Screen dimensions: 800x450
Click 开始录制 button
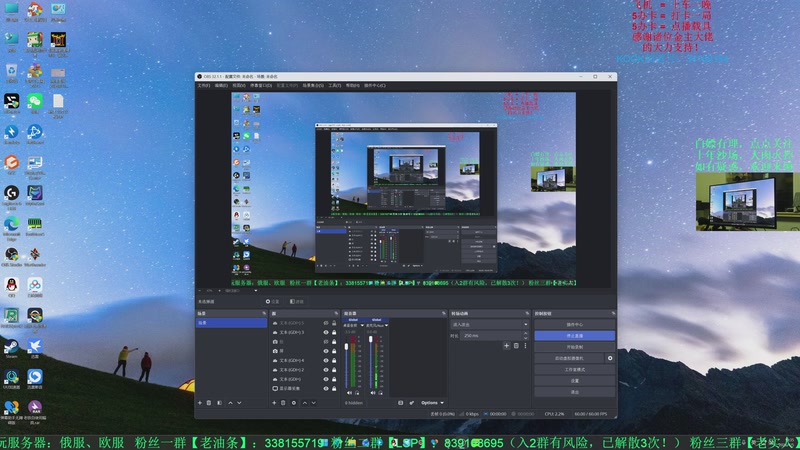pos(574,347)
